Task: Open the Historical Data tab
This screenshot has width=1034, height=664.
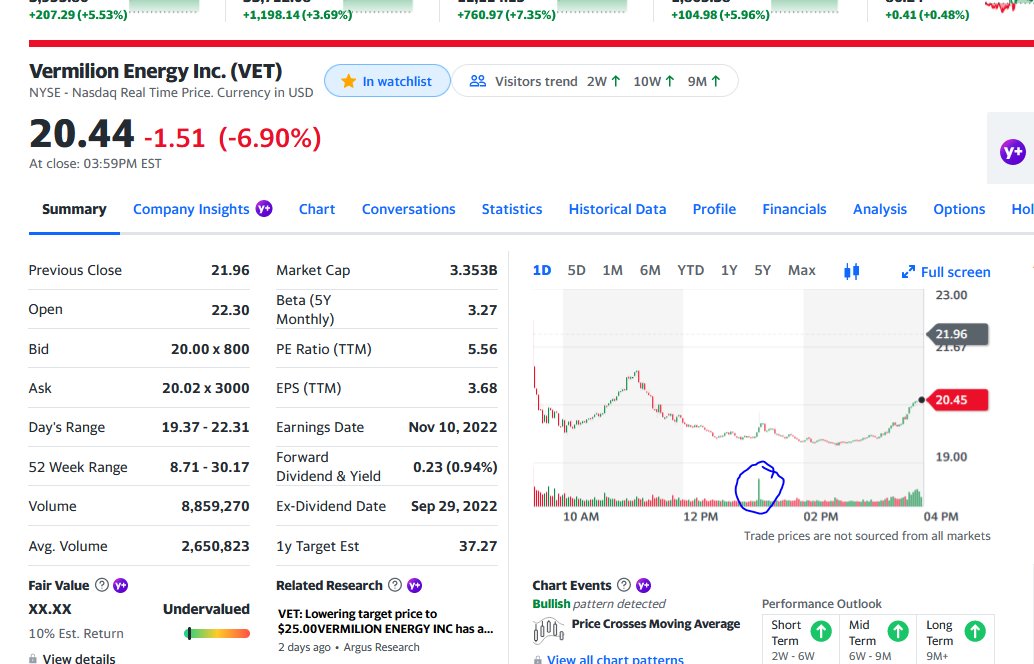Action: tap(617, 209)
